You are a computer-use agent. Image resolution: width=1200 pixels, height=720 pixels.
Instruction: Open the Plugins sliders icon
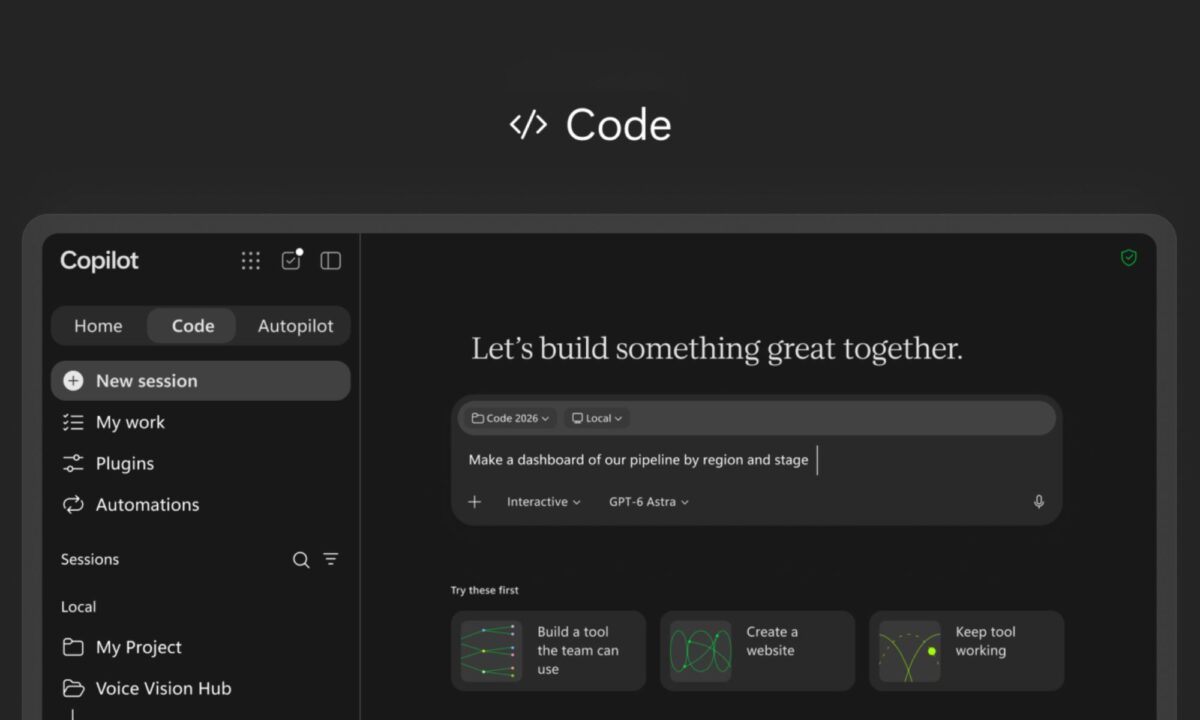(x=73, y=463)
